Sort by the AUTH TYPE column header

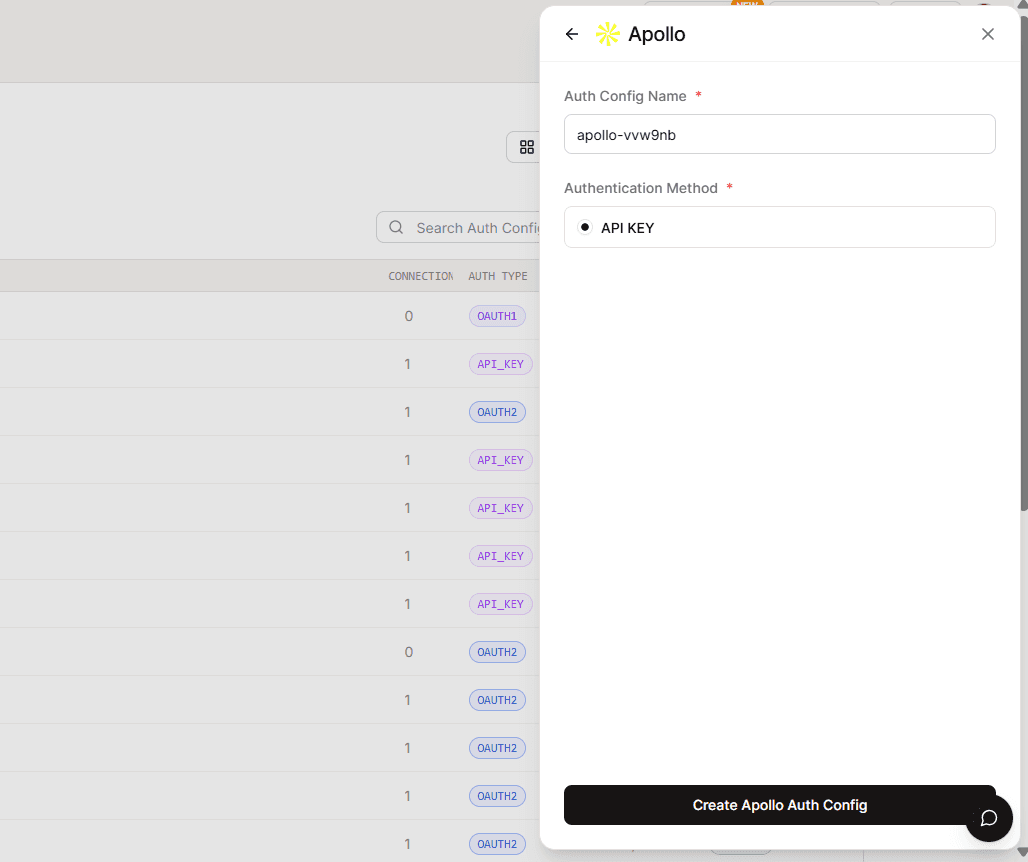[x=498, y=276]
